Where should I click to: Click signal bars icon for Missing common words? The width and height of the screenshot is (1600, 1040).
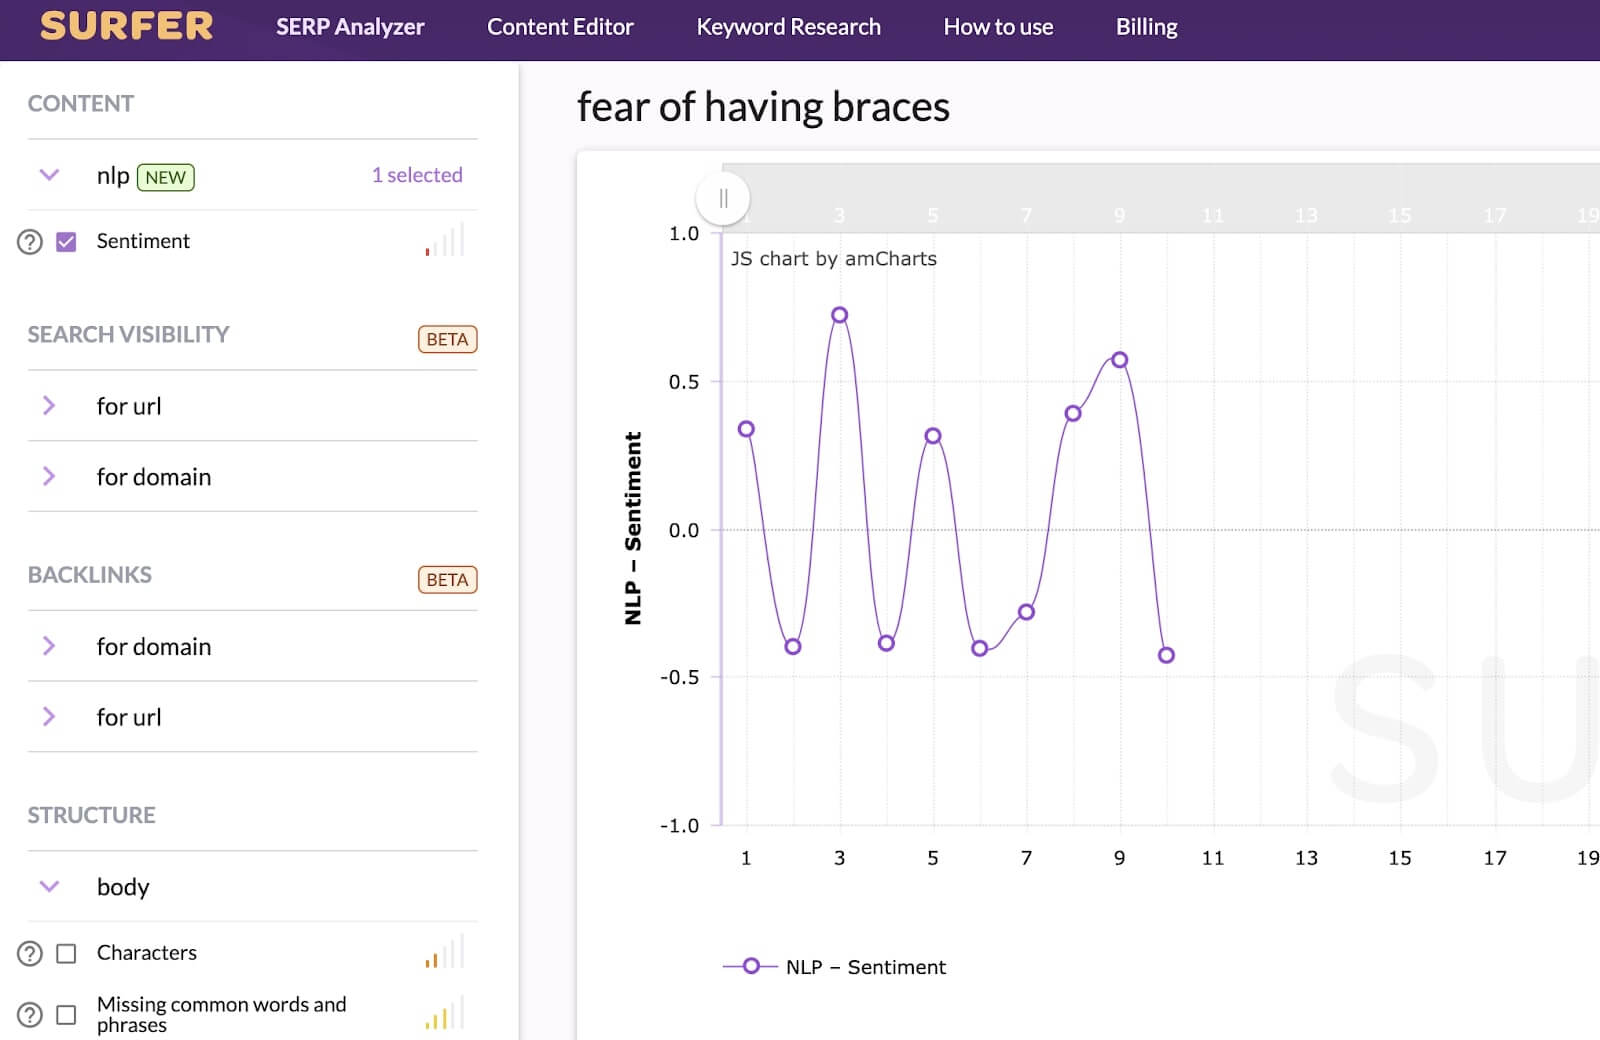click(445, 1014)
